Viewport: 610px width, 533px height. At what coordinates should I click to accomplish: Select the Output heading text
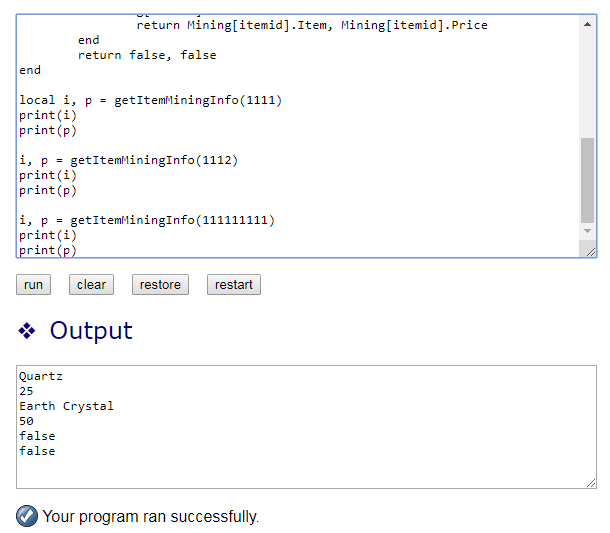91,331
